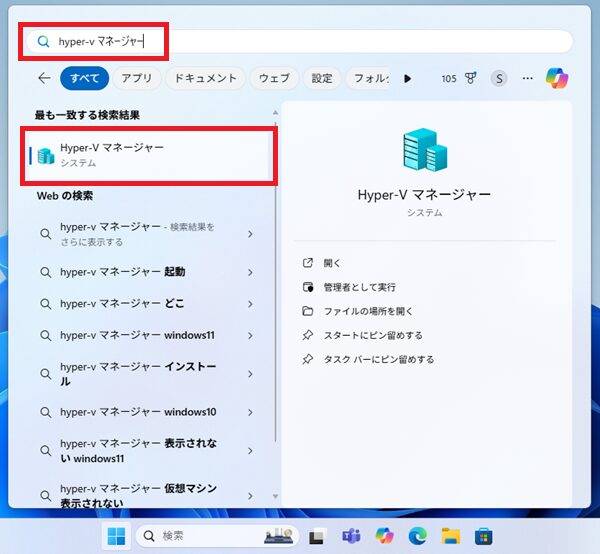Click the open icon beside 開く
This screenshot has height=554, width=600.
point(308,263)
